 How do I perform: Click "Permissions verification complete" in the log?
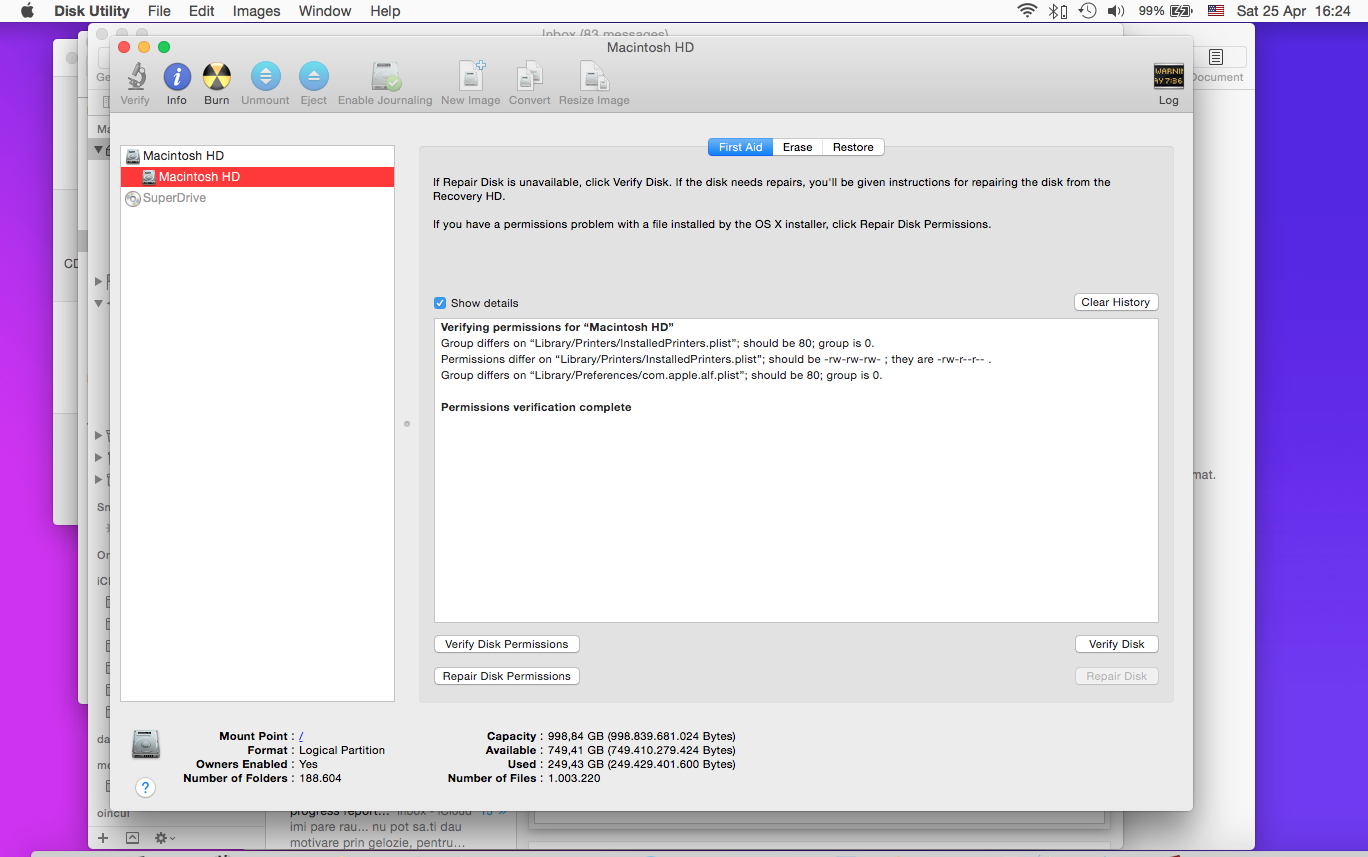536,407
